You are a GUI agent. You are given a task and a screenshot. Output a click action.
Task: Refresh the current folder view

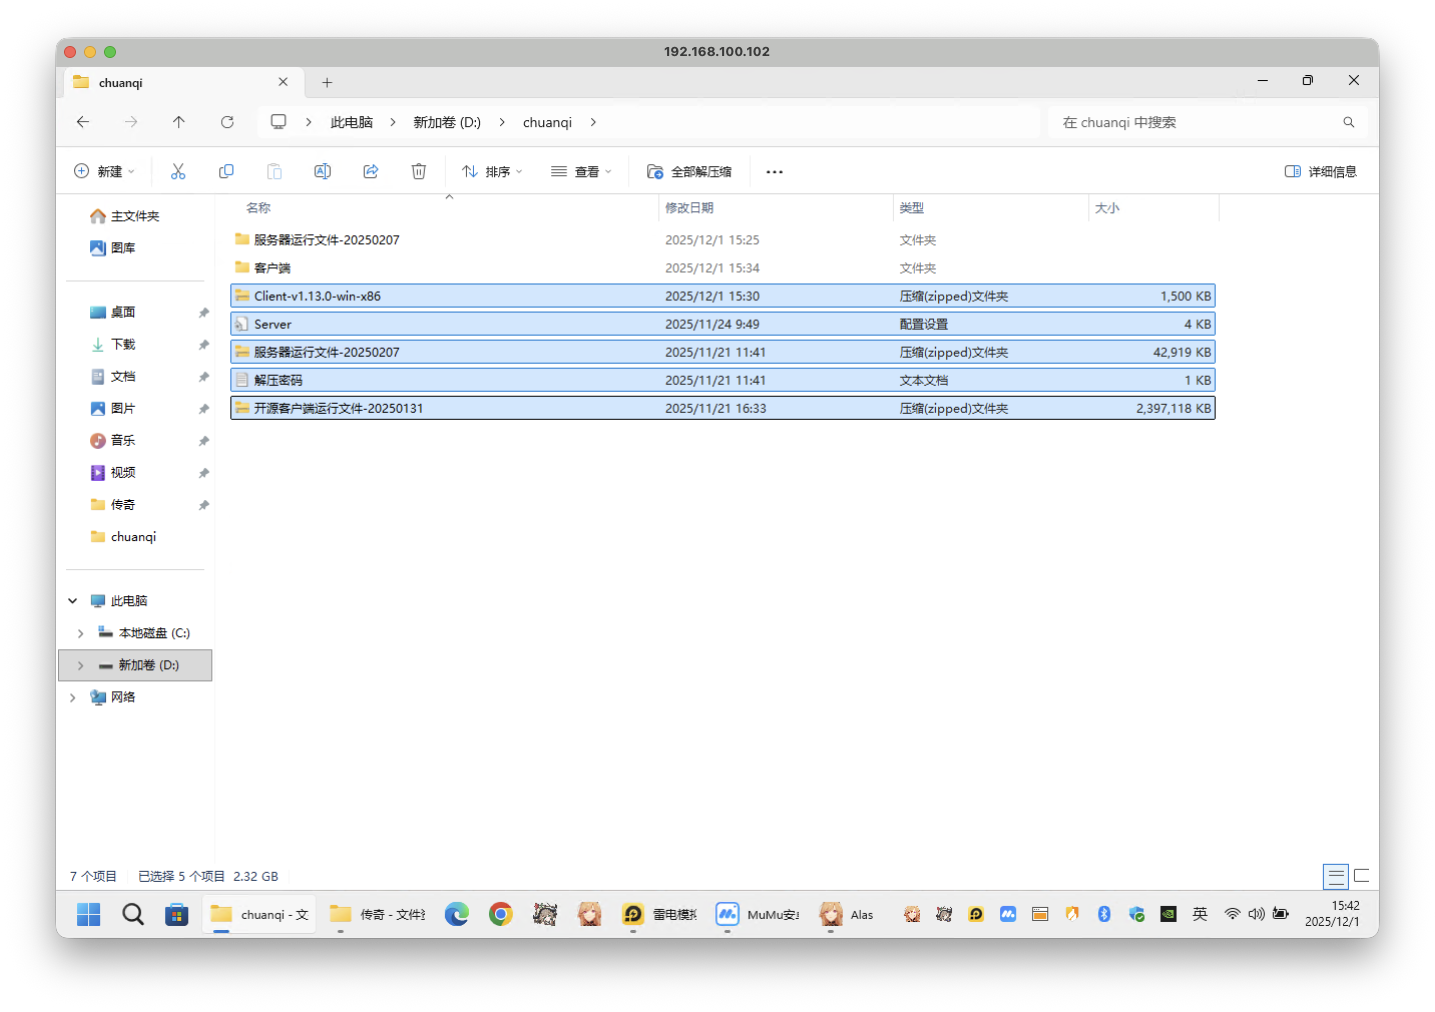point(227,122)
